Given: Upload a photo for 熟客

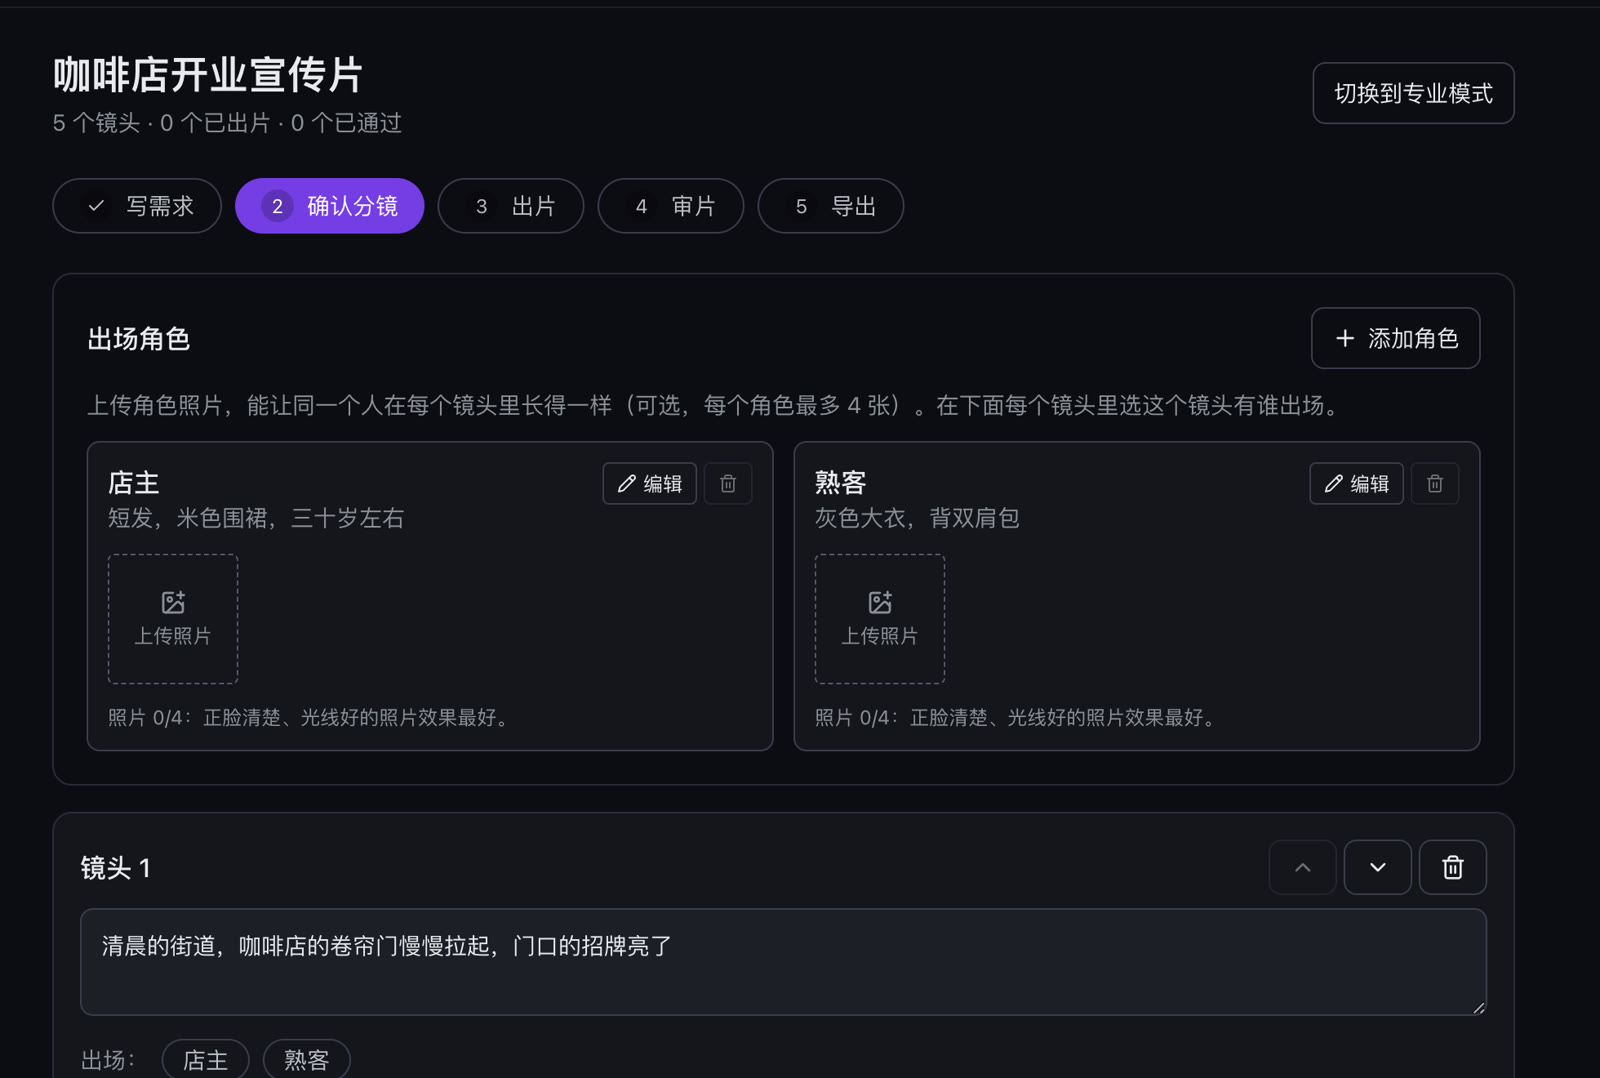Looking at the screenshot, I should [x=880, y=619].
